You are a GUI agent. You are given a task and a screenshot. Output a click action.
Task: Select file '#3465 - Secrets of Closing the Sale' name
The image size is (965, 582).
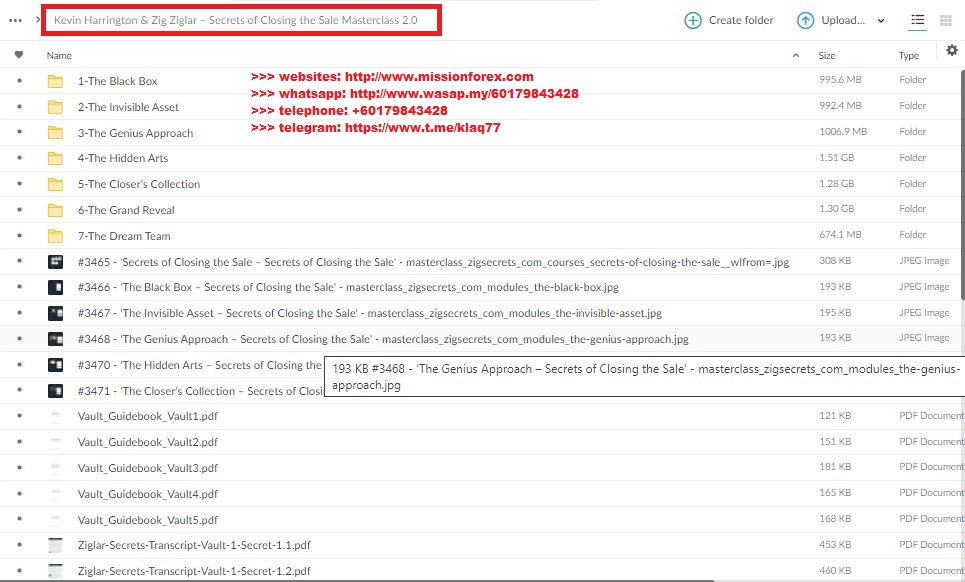click(x=433, y=262)
